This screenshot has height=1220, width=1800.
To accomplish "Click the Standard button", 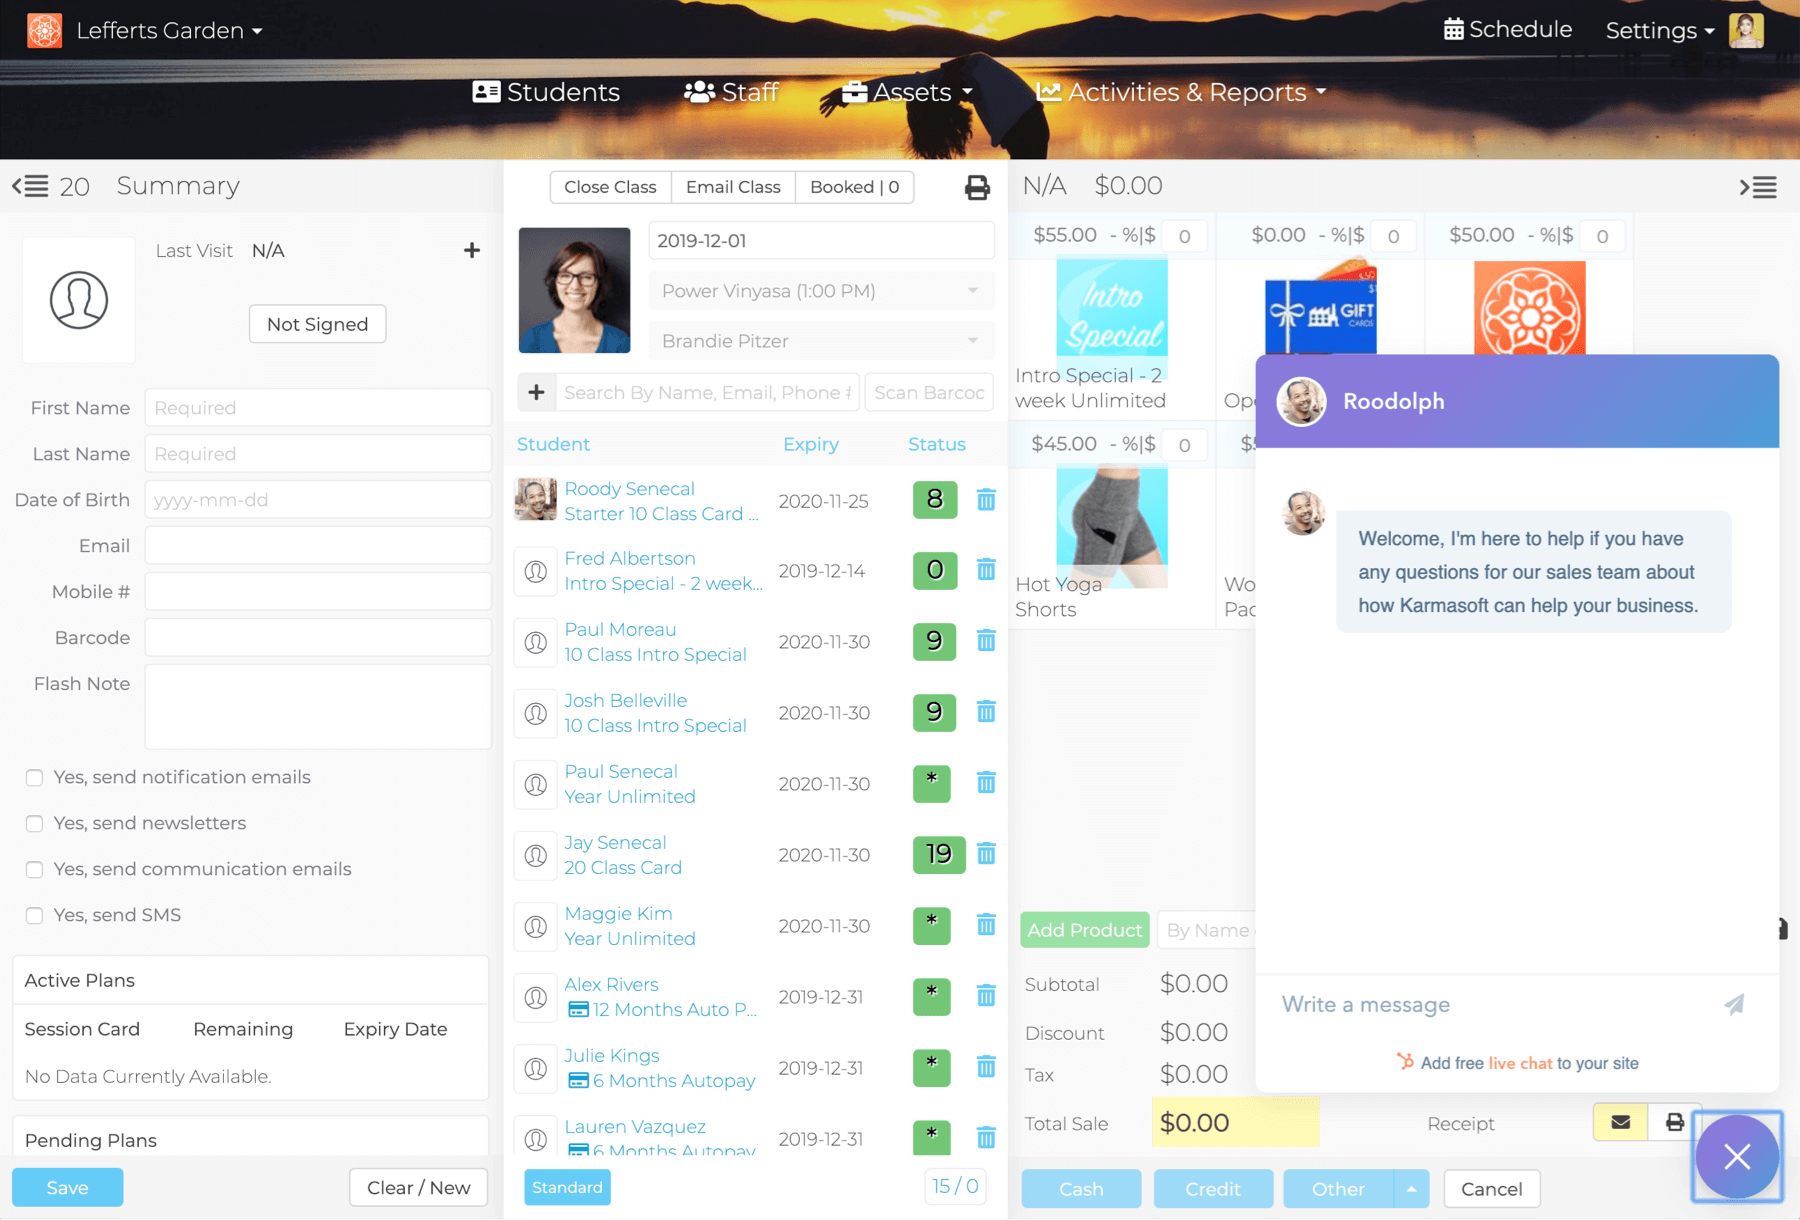I will 567,1187.
